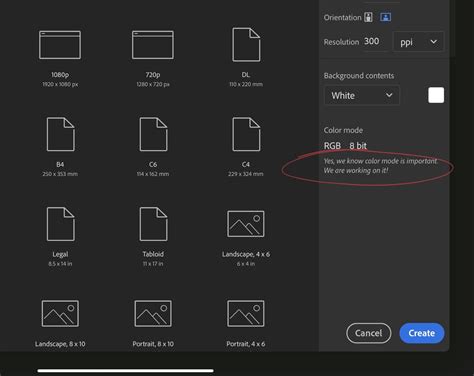Click the 110 x 220 mm size label
The image size is (474, 376).
[246, 84]
